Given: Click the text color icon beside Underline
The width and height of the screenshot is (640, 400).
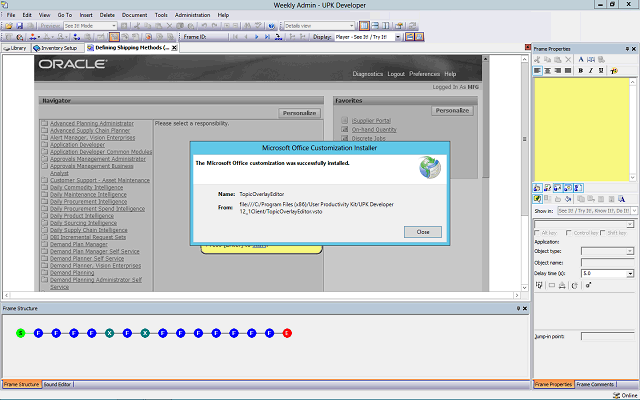Looking at the screenshot, I should [613, 71].
